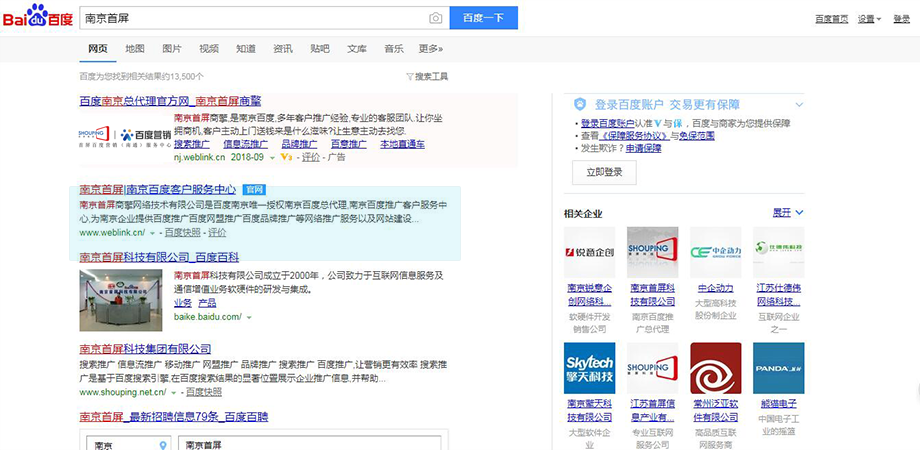Viewport: 920px width, 450px height.
Task: Click the V3 credit badge icon
Action: point(286,157)
